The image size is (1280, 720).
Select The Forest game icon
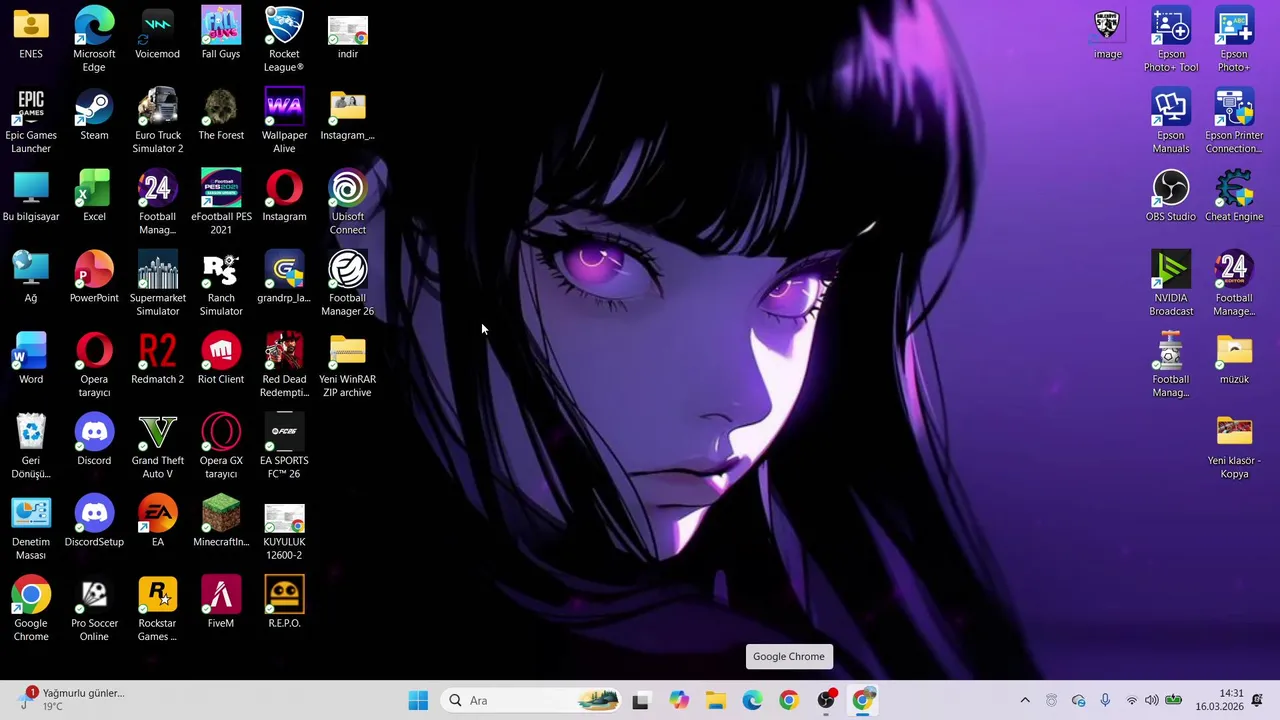(221, 115)
